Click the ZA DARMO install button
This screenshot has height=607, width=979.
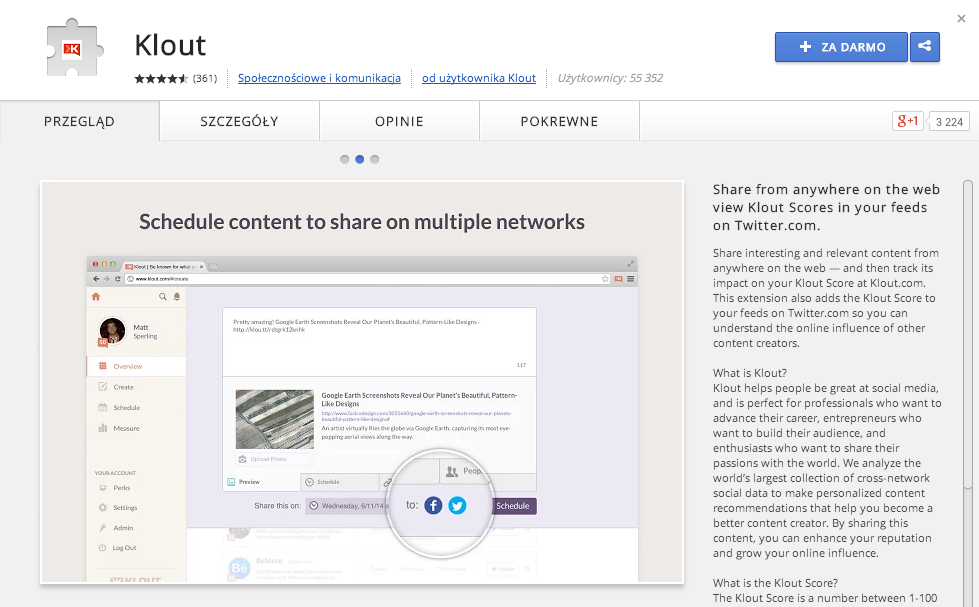pyautogui.click(x=841, y=47)
